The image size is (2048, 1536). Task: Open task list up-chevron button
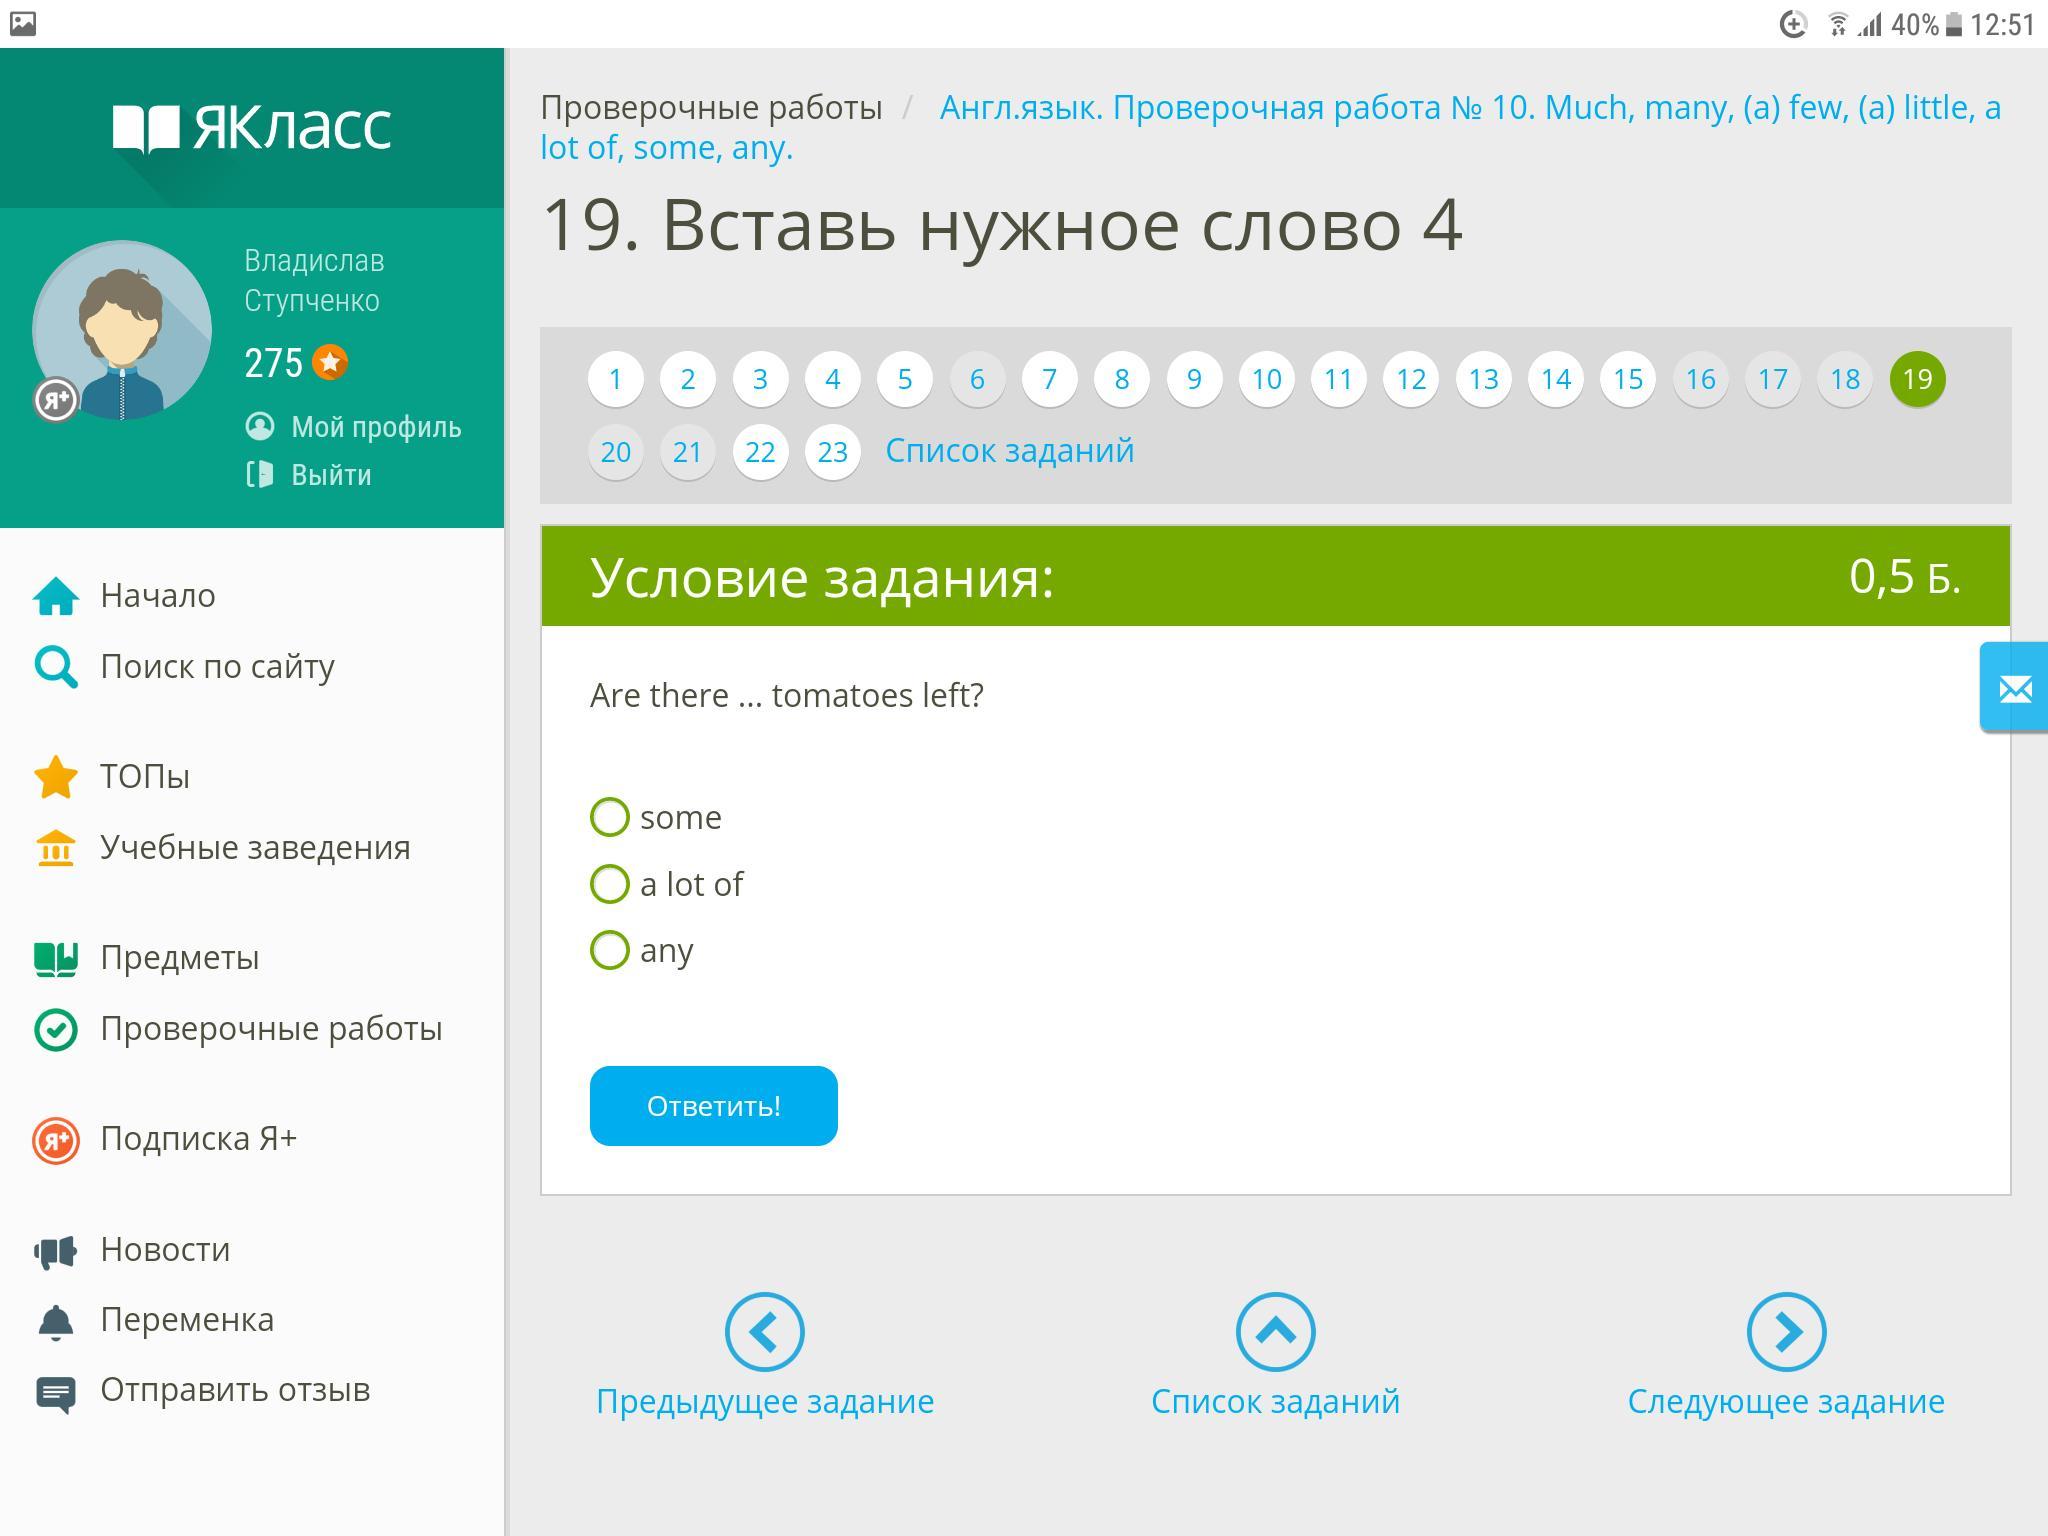tap(1275, 1331)
